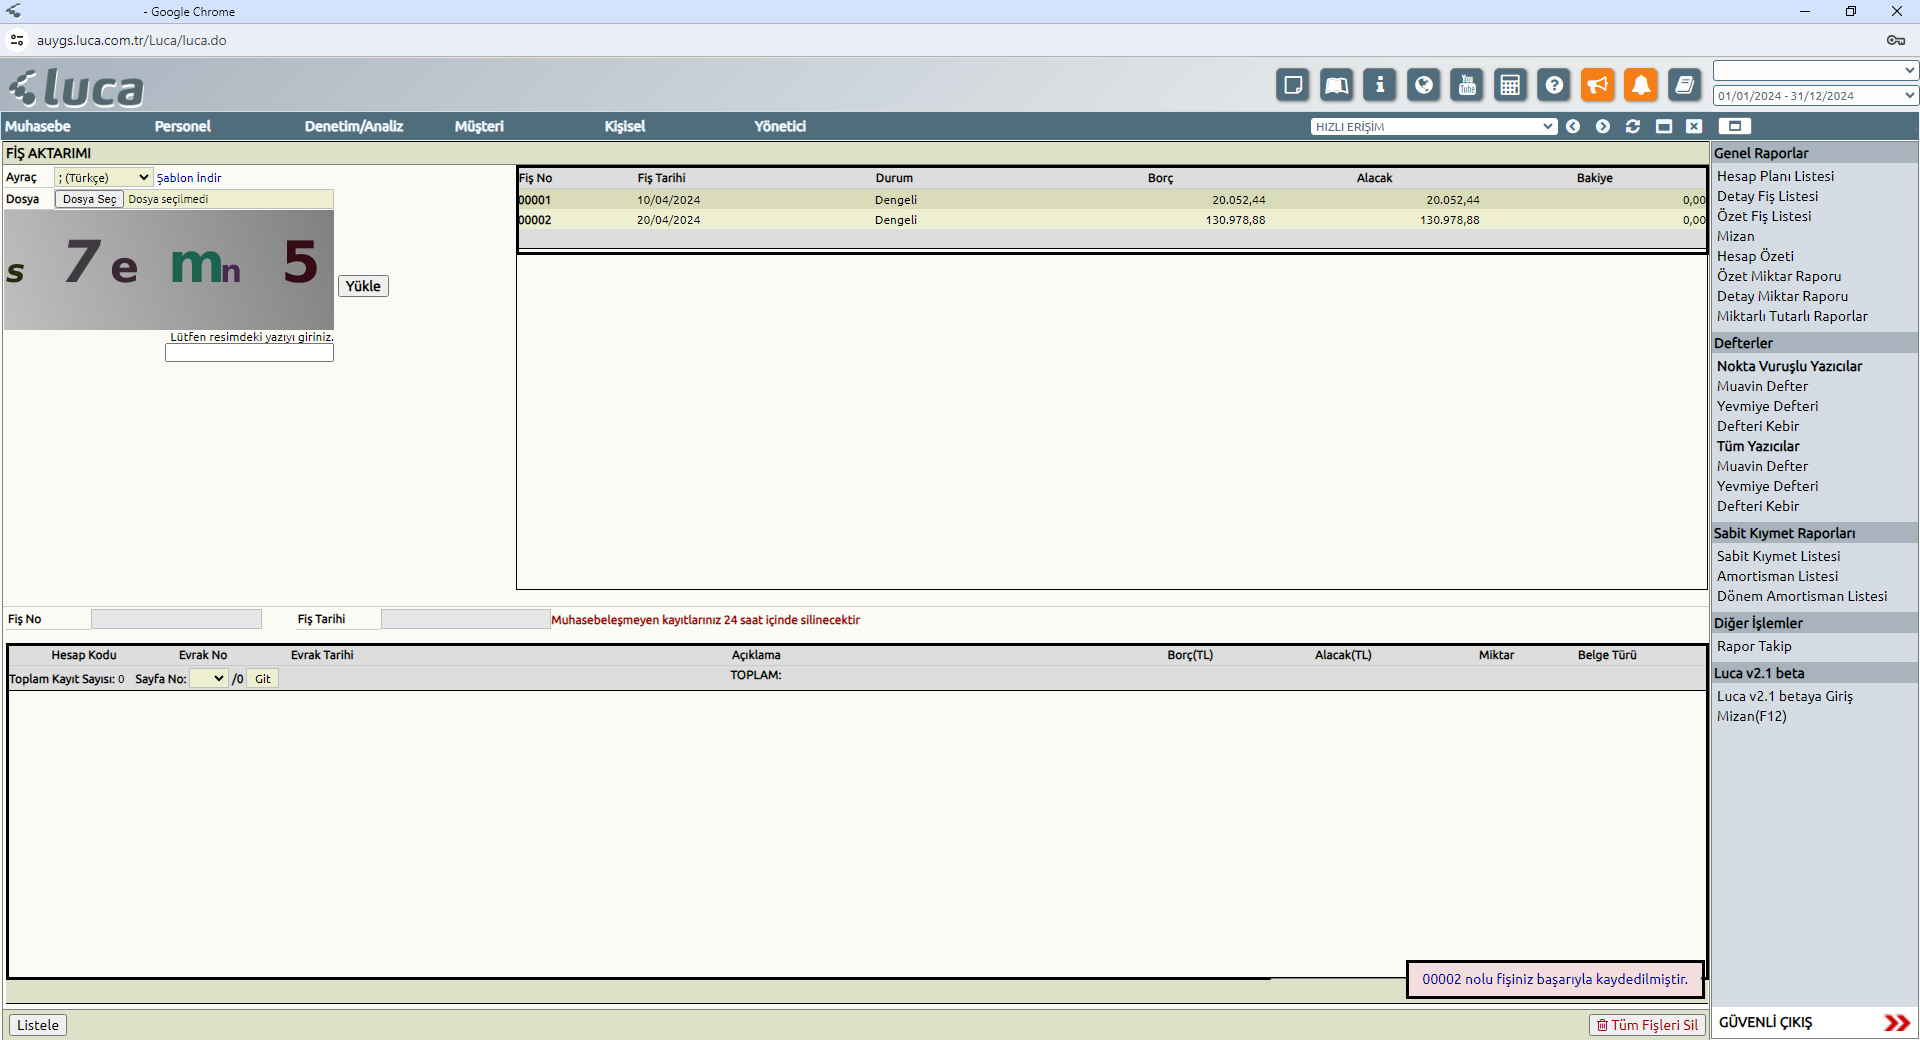
Task: Open the 01/01/2024 - 31/12/2024 period dropdown
Action: [x=1815, y=96]
